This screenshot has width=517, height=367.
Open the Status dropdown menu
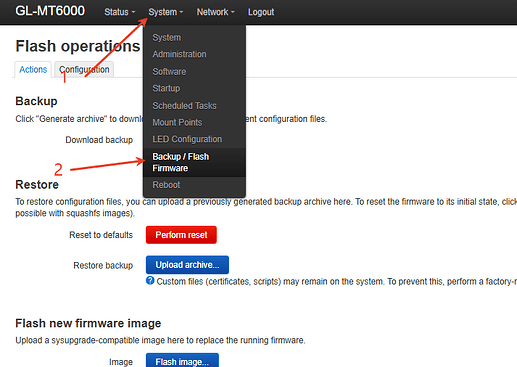click(x=120, y=12)
